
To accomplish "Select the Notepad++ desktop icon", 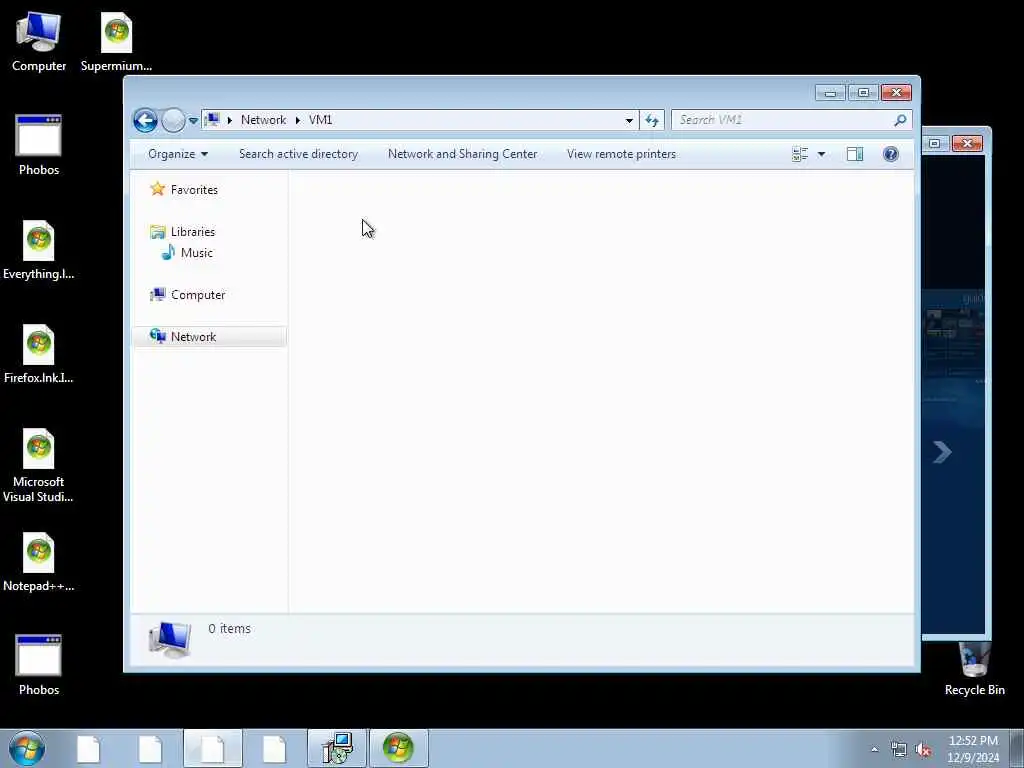I will (39, 562).
